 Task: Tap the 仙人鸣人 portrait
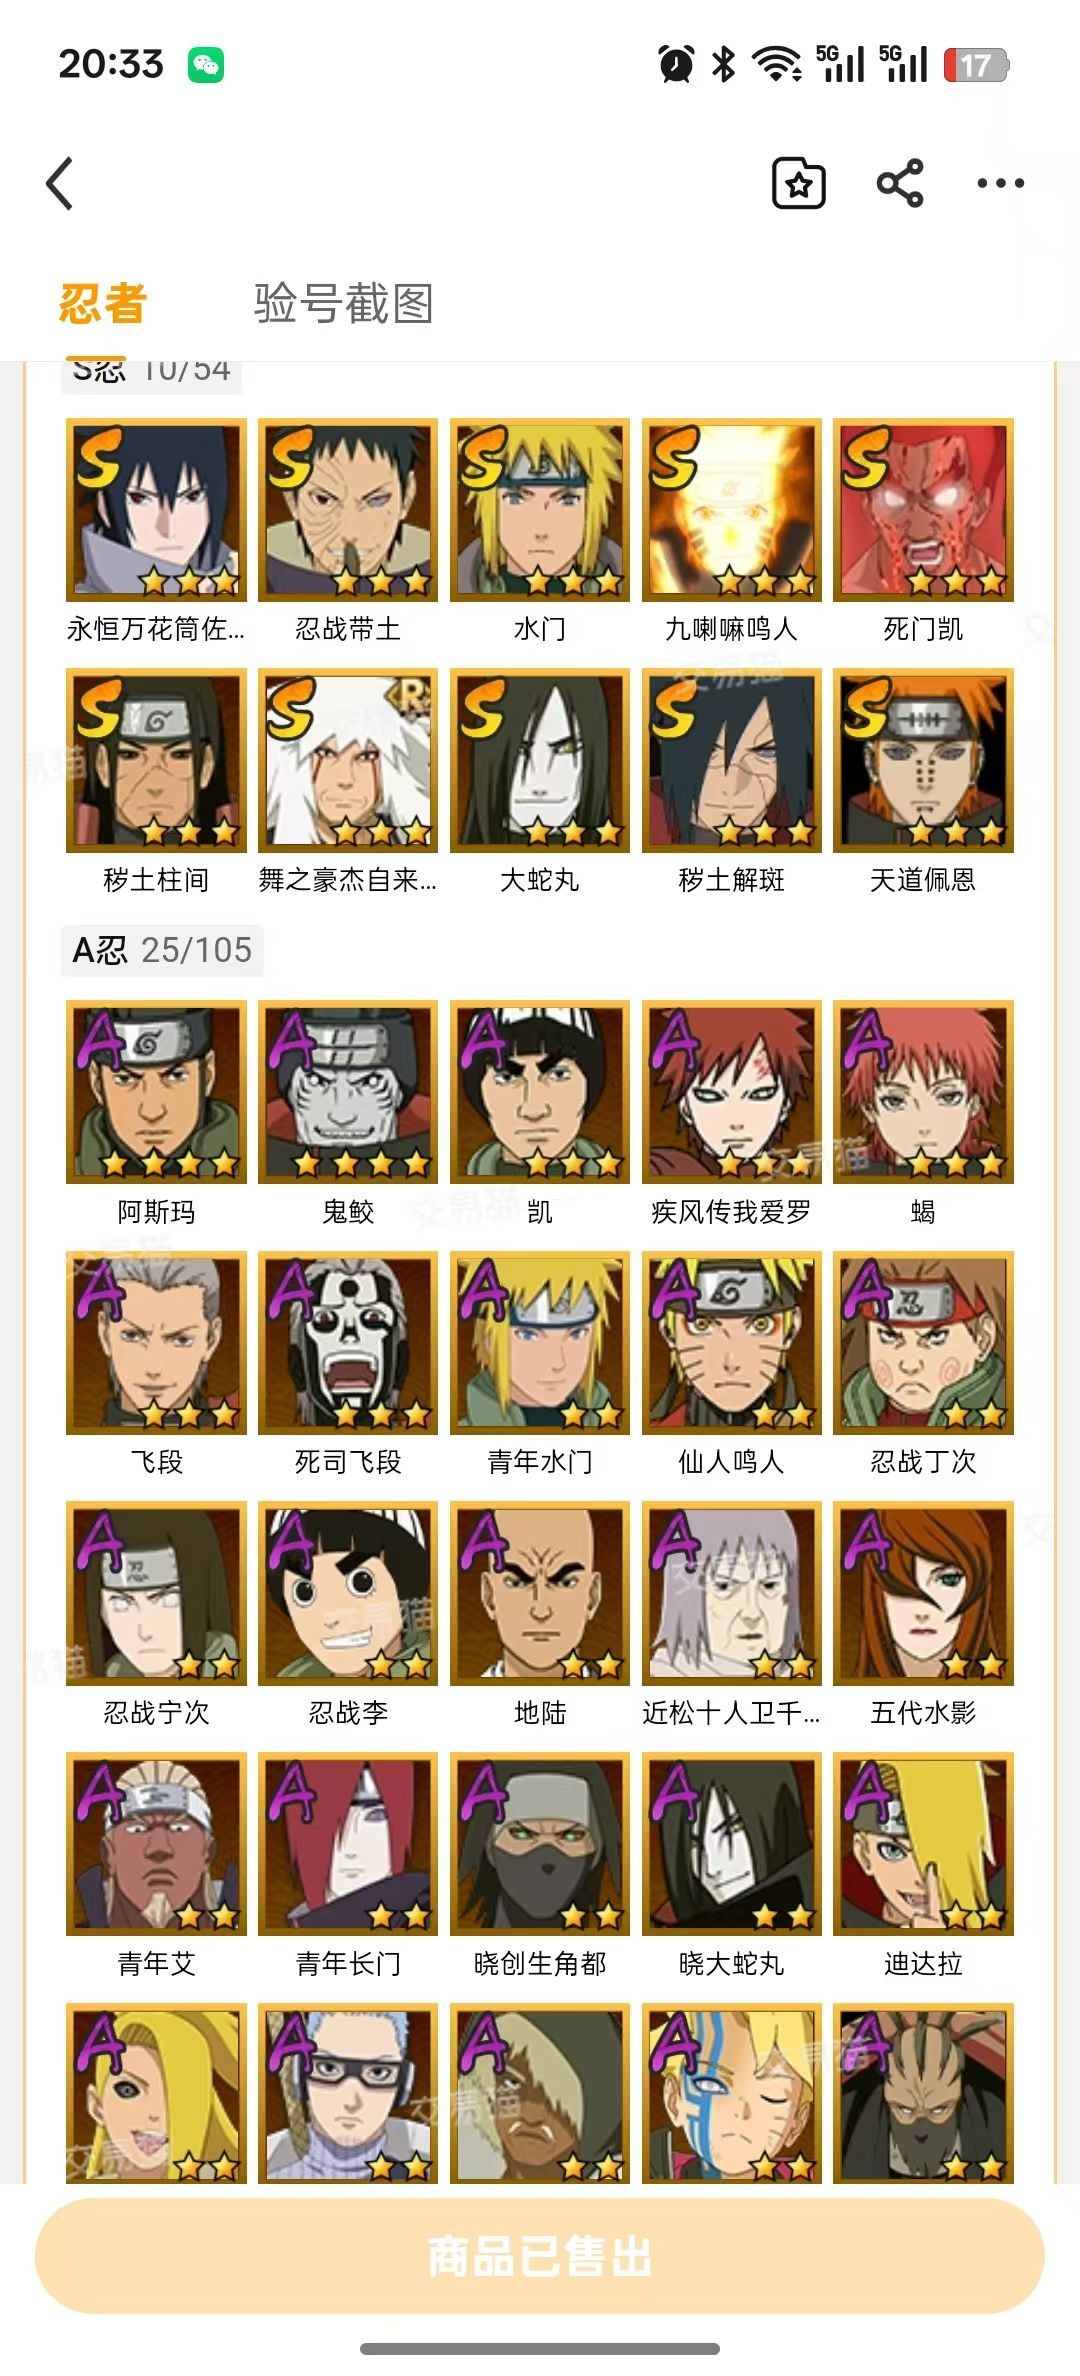(x=732, y=1343)
